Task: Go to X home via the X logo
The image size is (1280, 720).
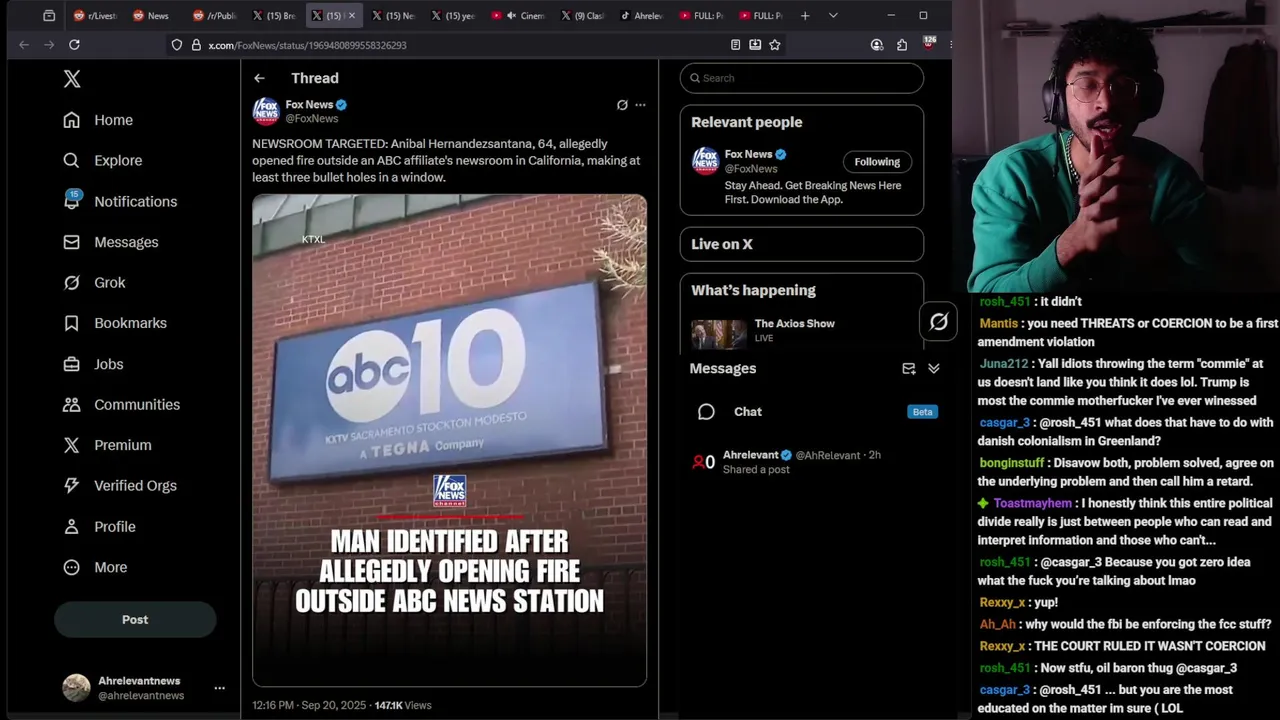Action: pos(72,79)
